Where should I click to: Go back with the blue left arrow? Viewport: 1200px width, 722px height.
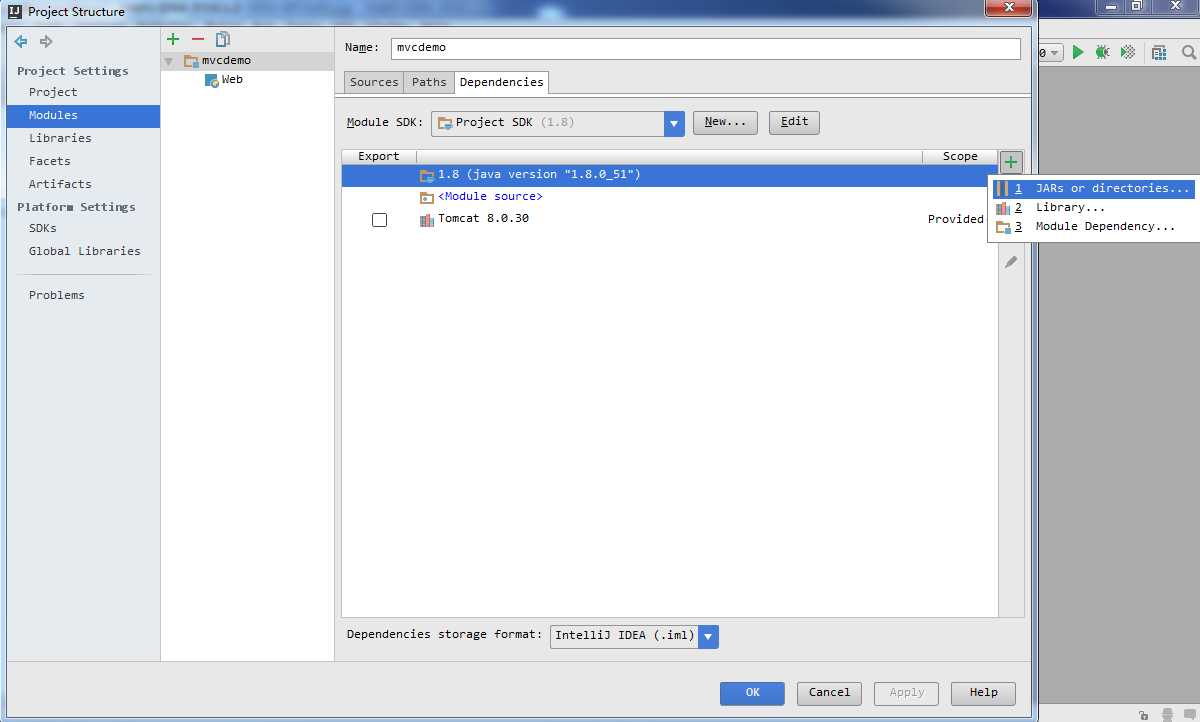click(21, 42)
